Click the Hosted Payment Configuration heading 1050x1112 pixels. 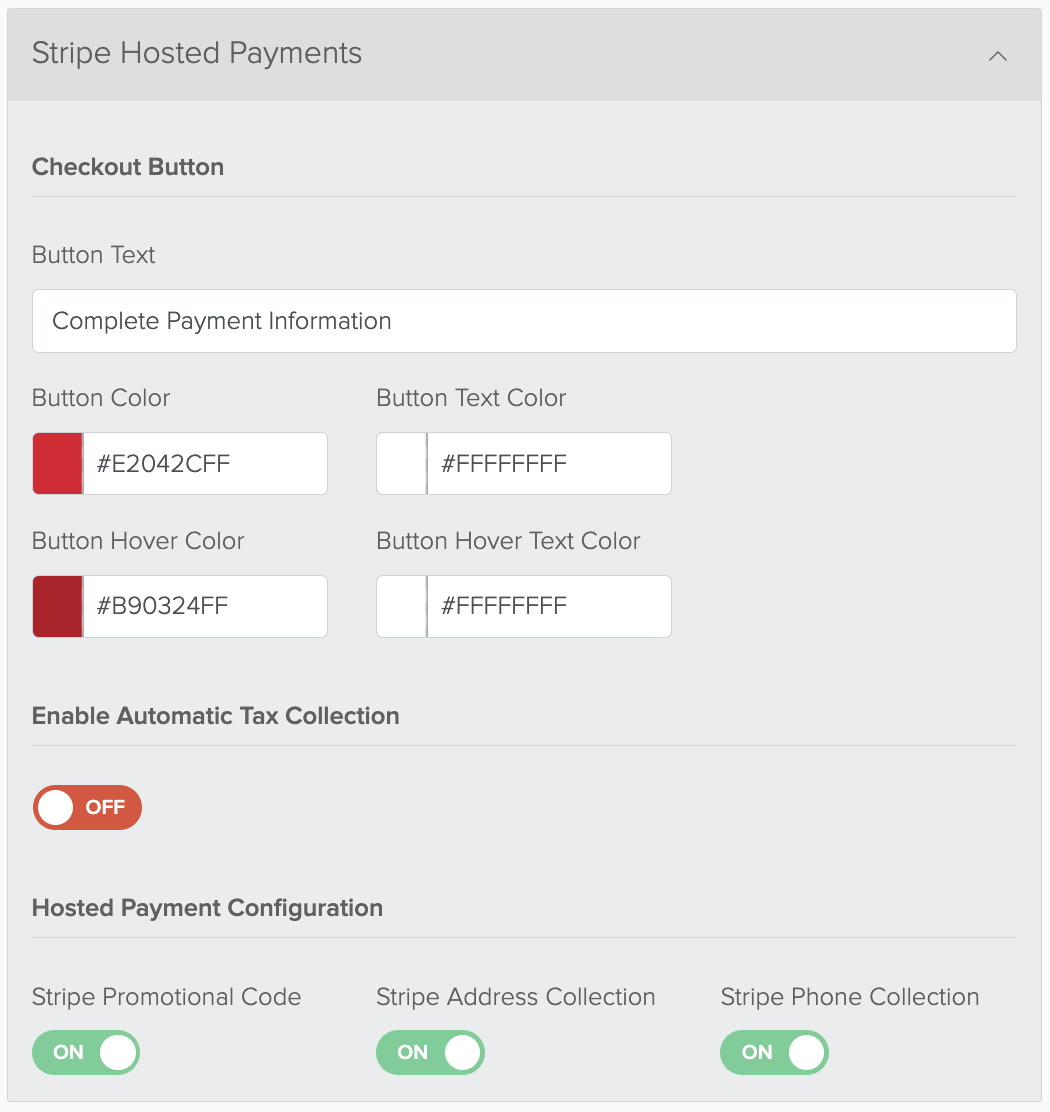tap(207, 908)
